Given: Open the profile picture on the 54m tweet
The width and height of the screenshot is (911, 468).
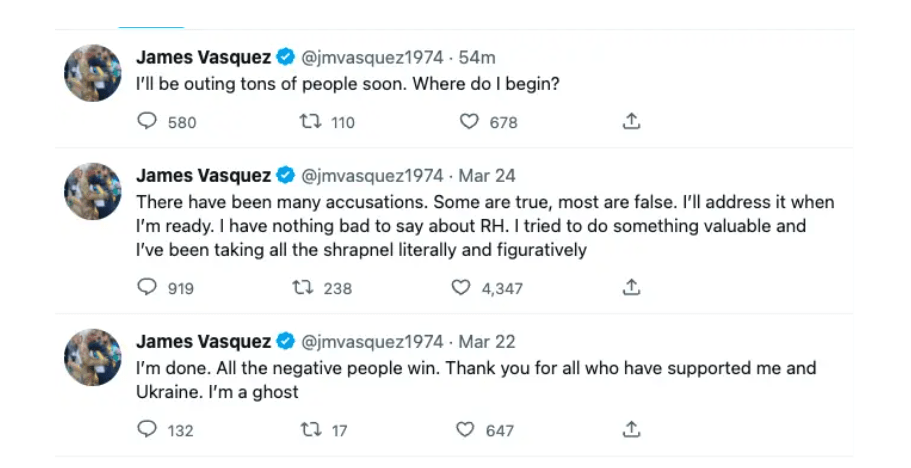Looking at the screenshot, I should pos(93,73).
